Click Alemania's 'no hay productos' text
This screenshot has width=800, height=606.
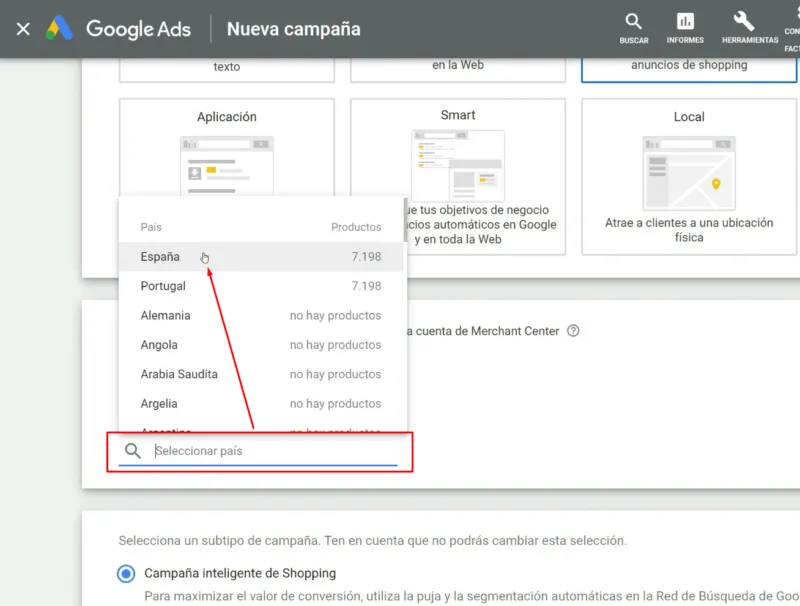click(335, 316)
